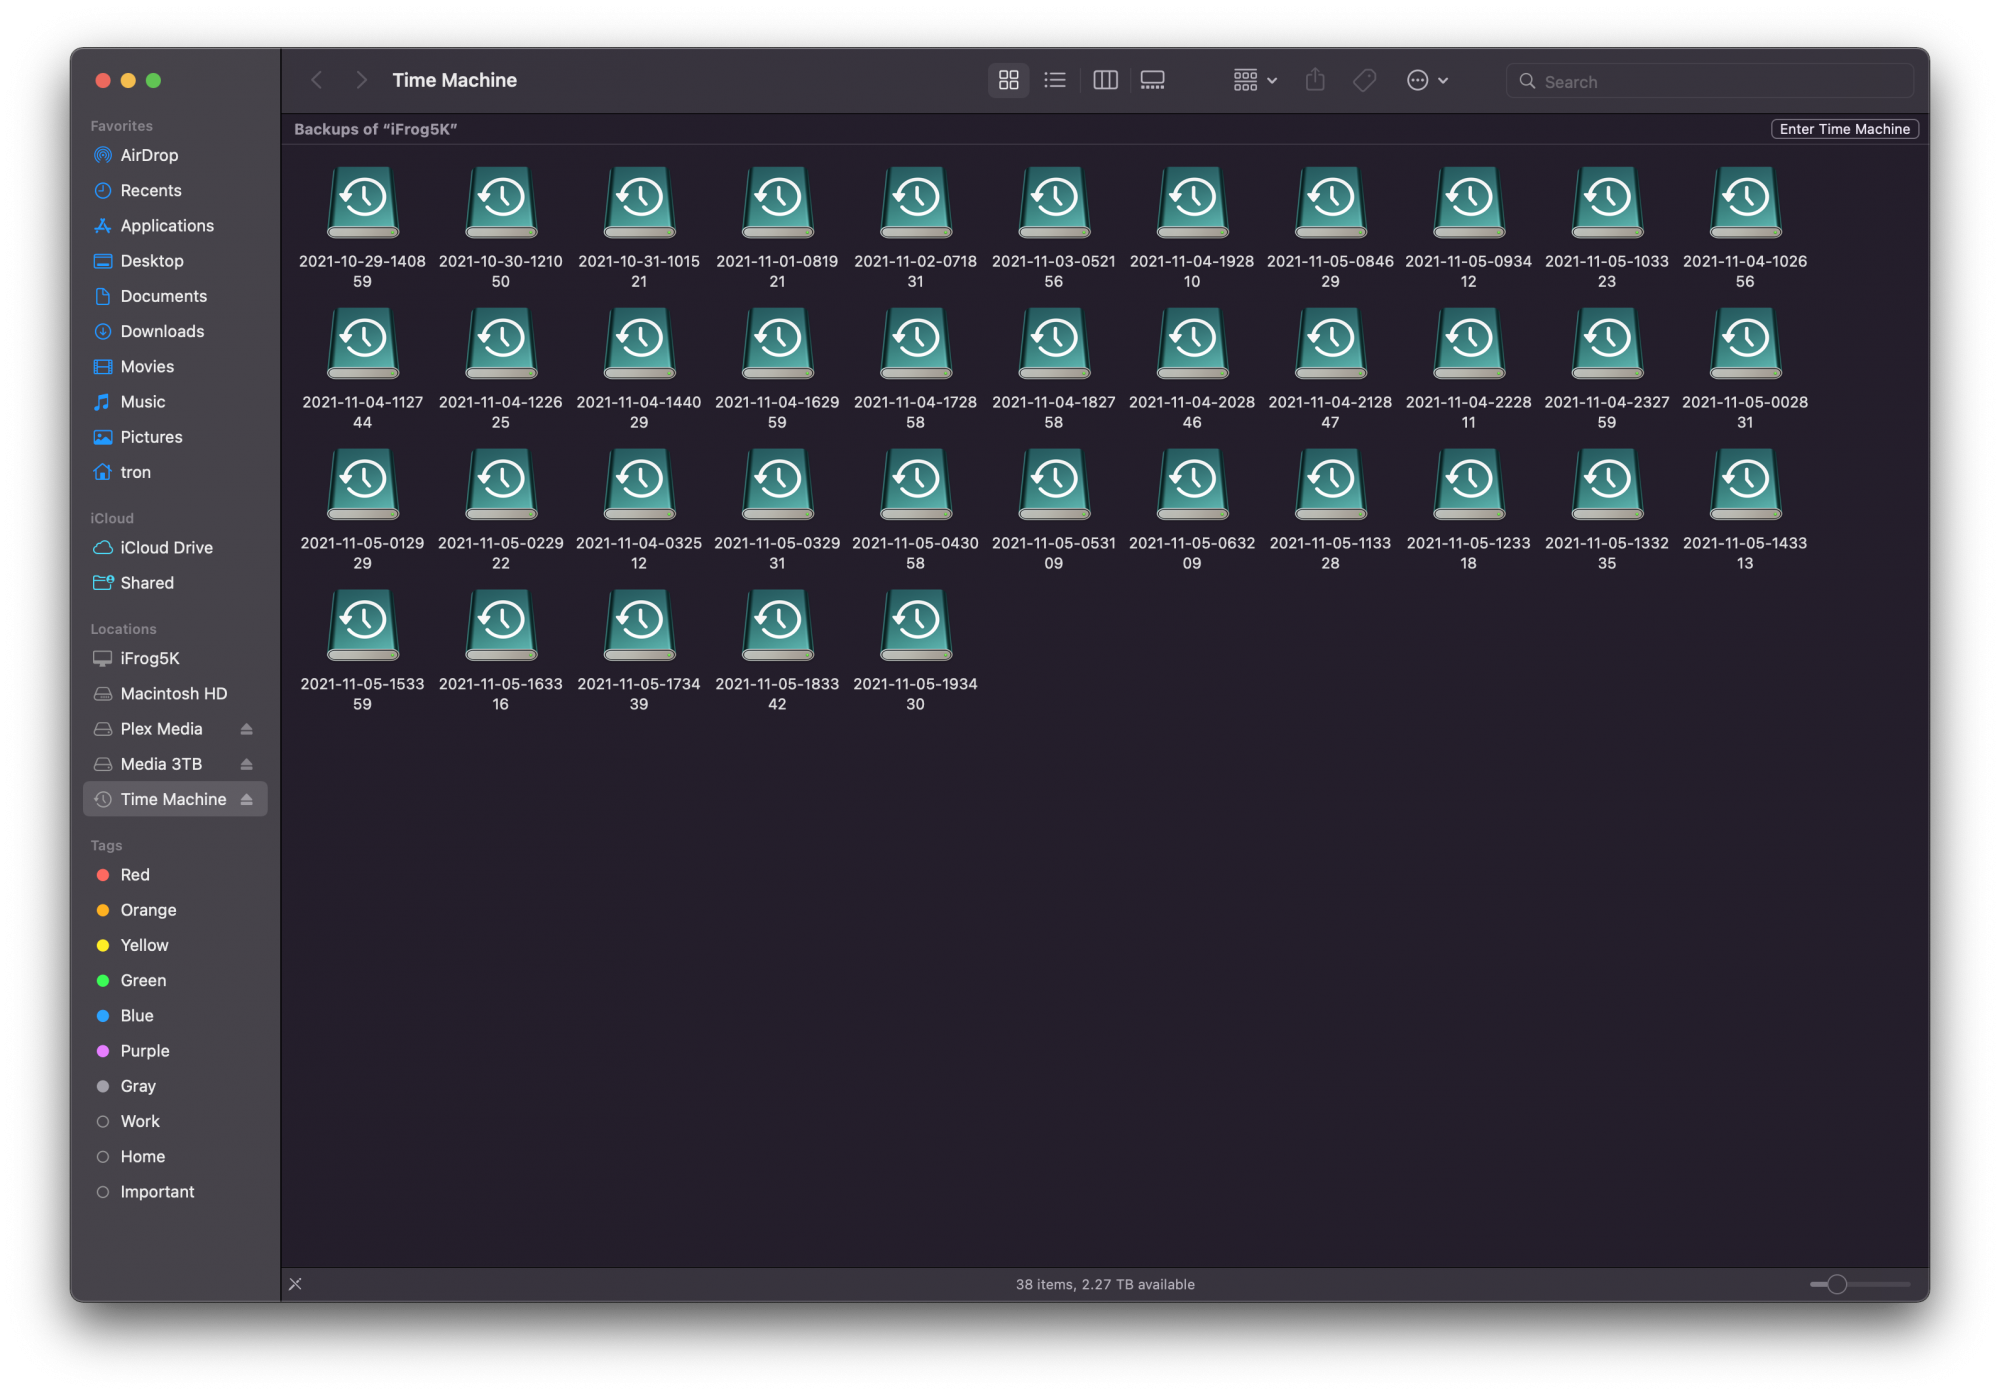Eject the Time Machine disk

pyautogui.click(x=247, y=799)
